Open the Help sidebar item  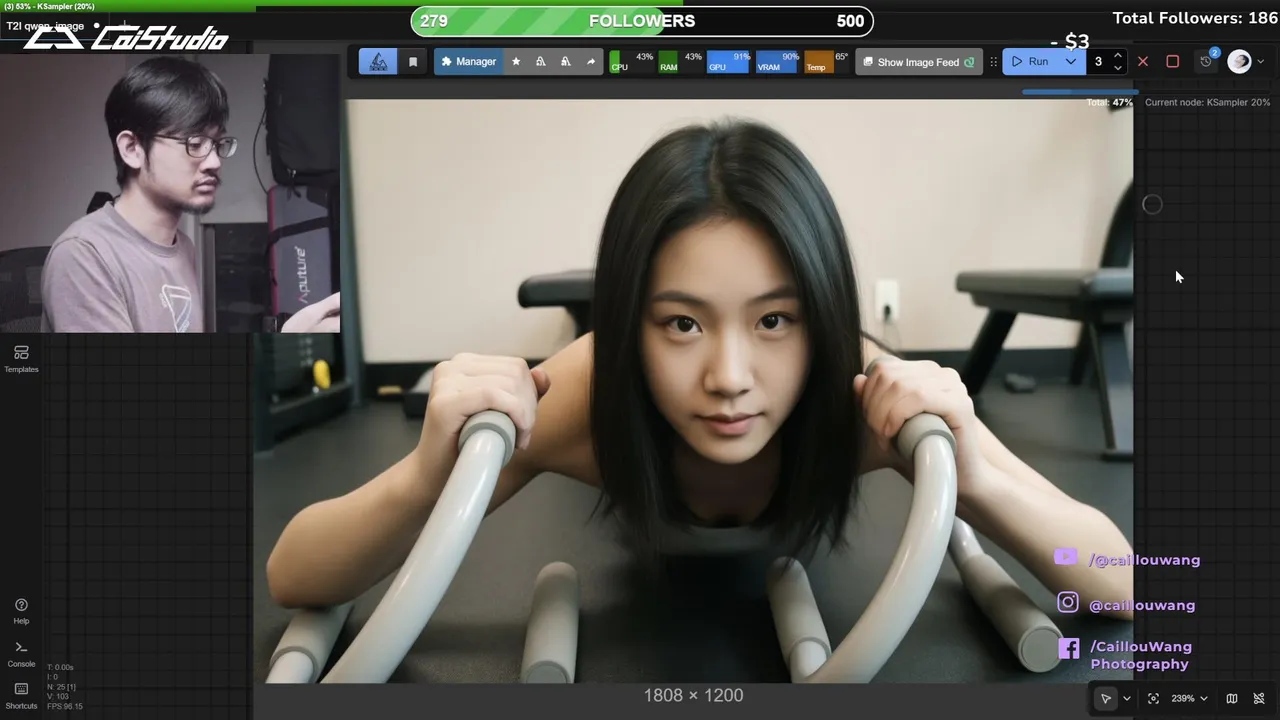(x=21, y=611)
